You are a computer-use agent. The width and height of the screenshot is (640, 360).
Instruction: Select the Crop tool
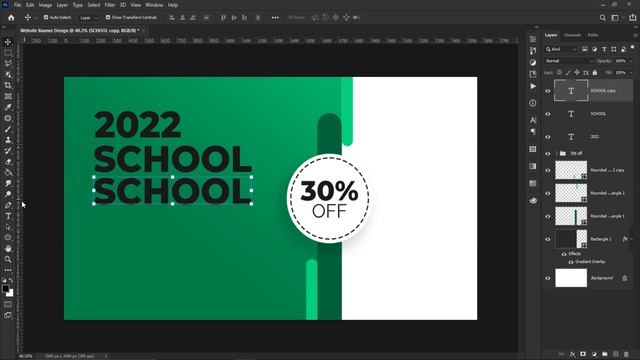(8, 85)
